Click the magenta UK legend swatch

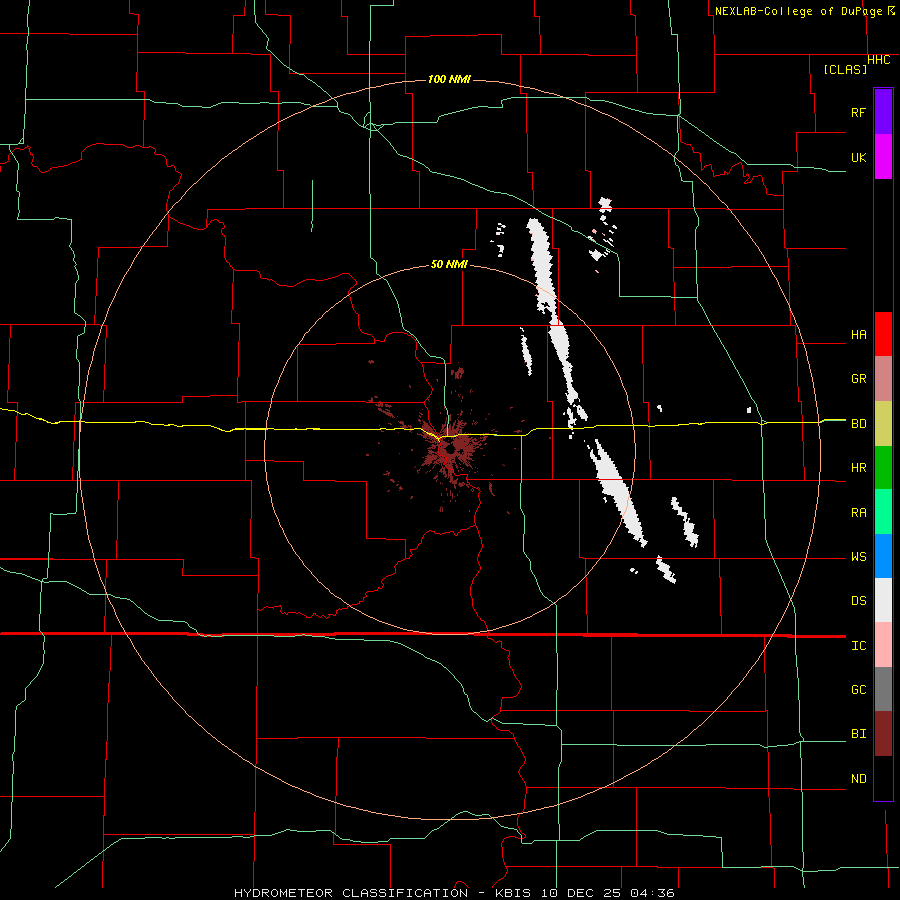click(883, 157)
